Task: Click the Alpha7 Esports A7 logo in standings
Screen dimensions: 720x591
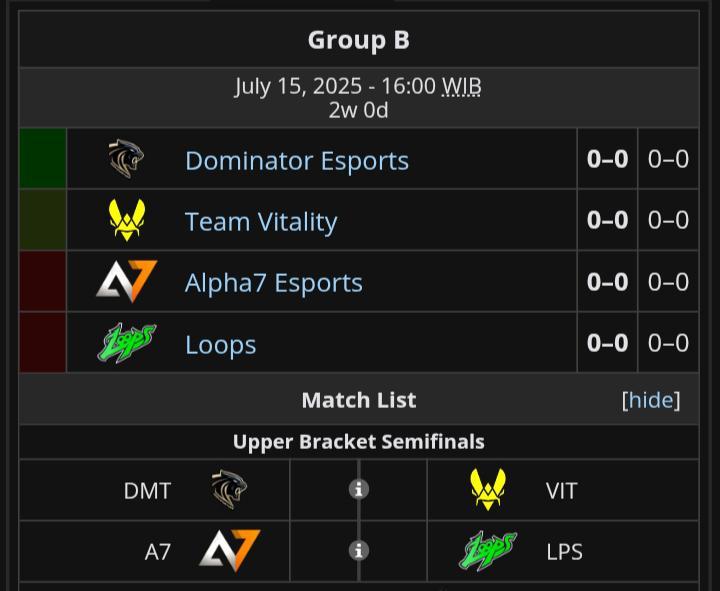Action: coord(127,281)
